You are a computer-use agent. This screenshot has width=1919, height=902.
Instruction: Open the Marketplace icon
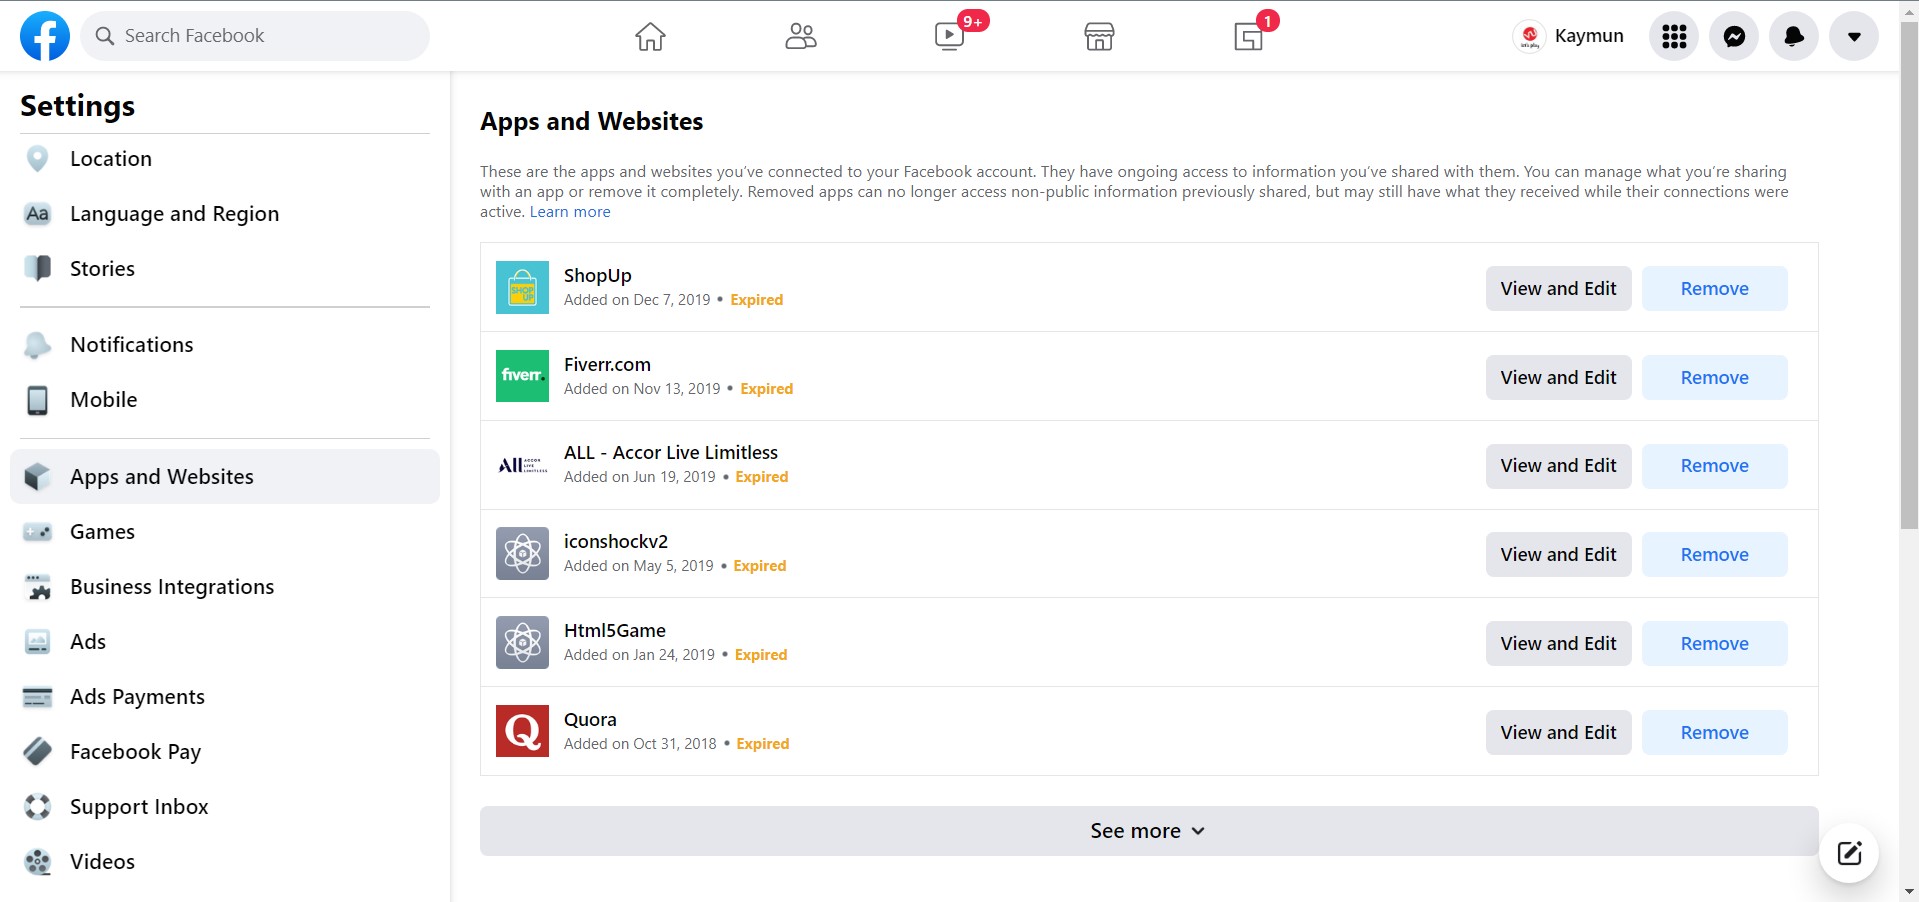tap(1099, 36)
